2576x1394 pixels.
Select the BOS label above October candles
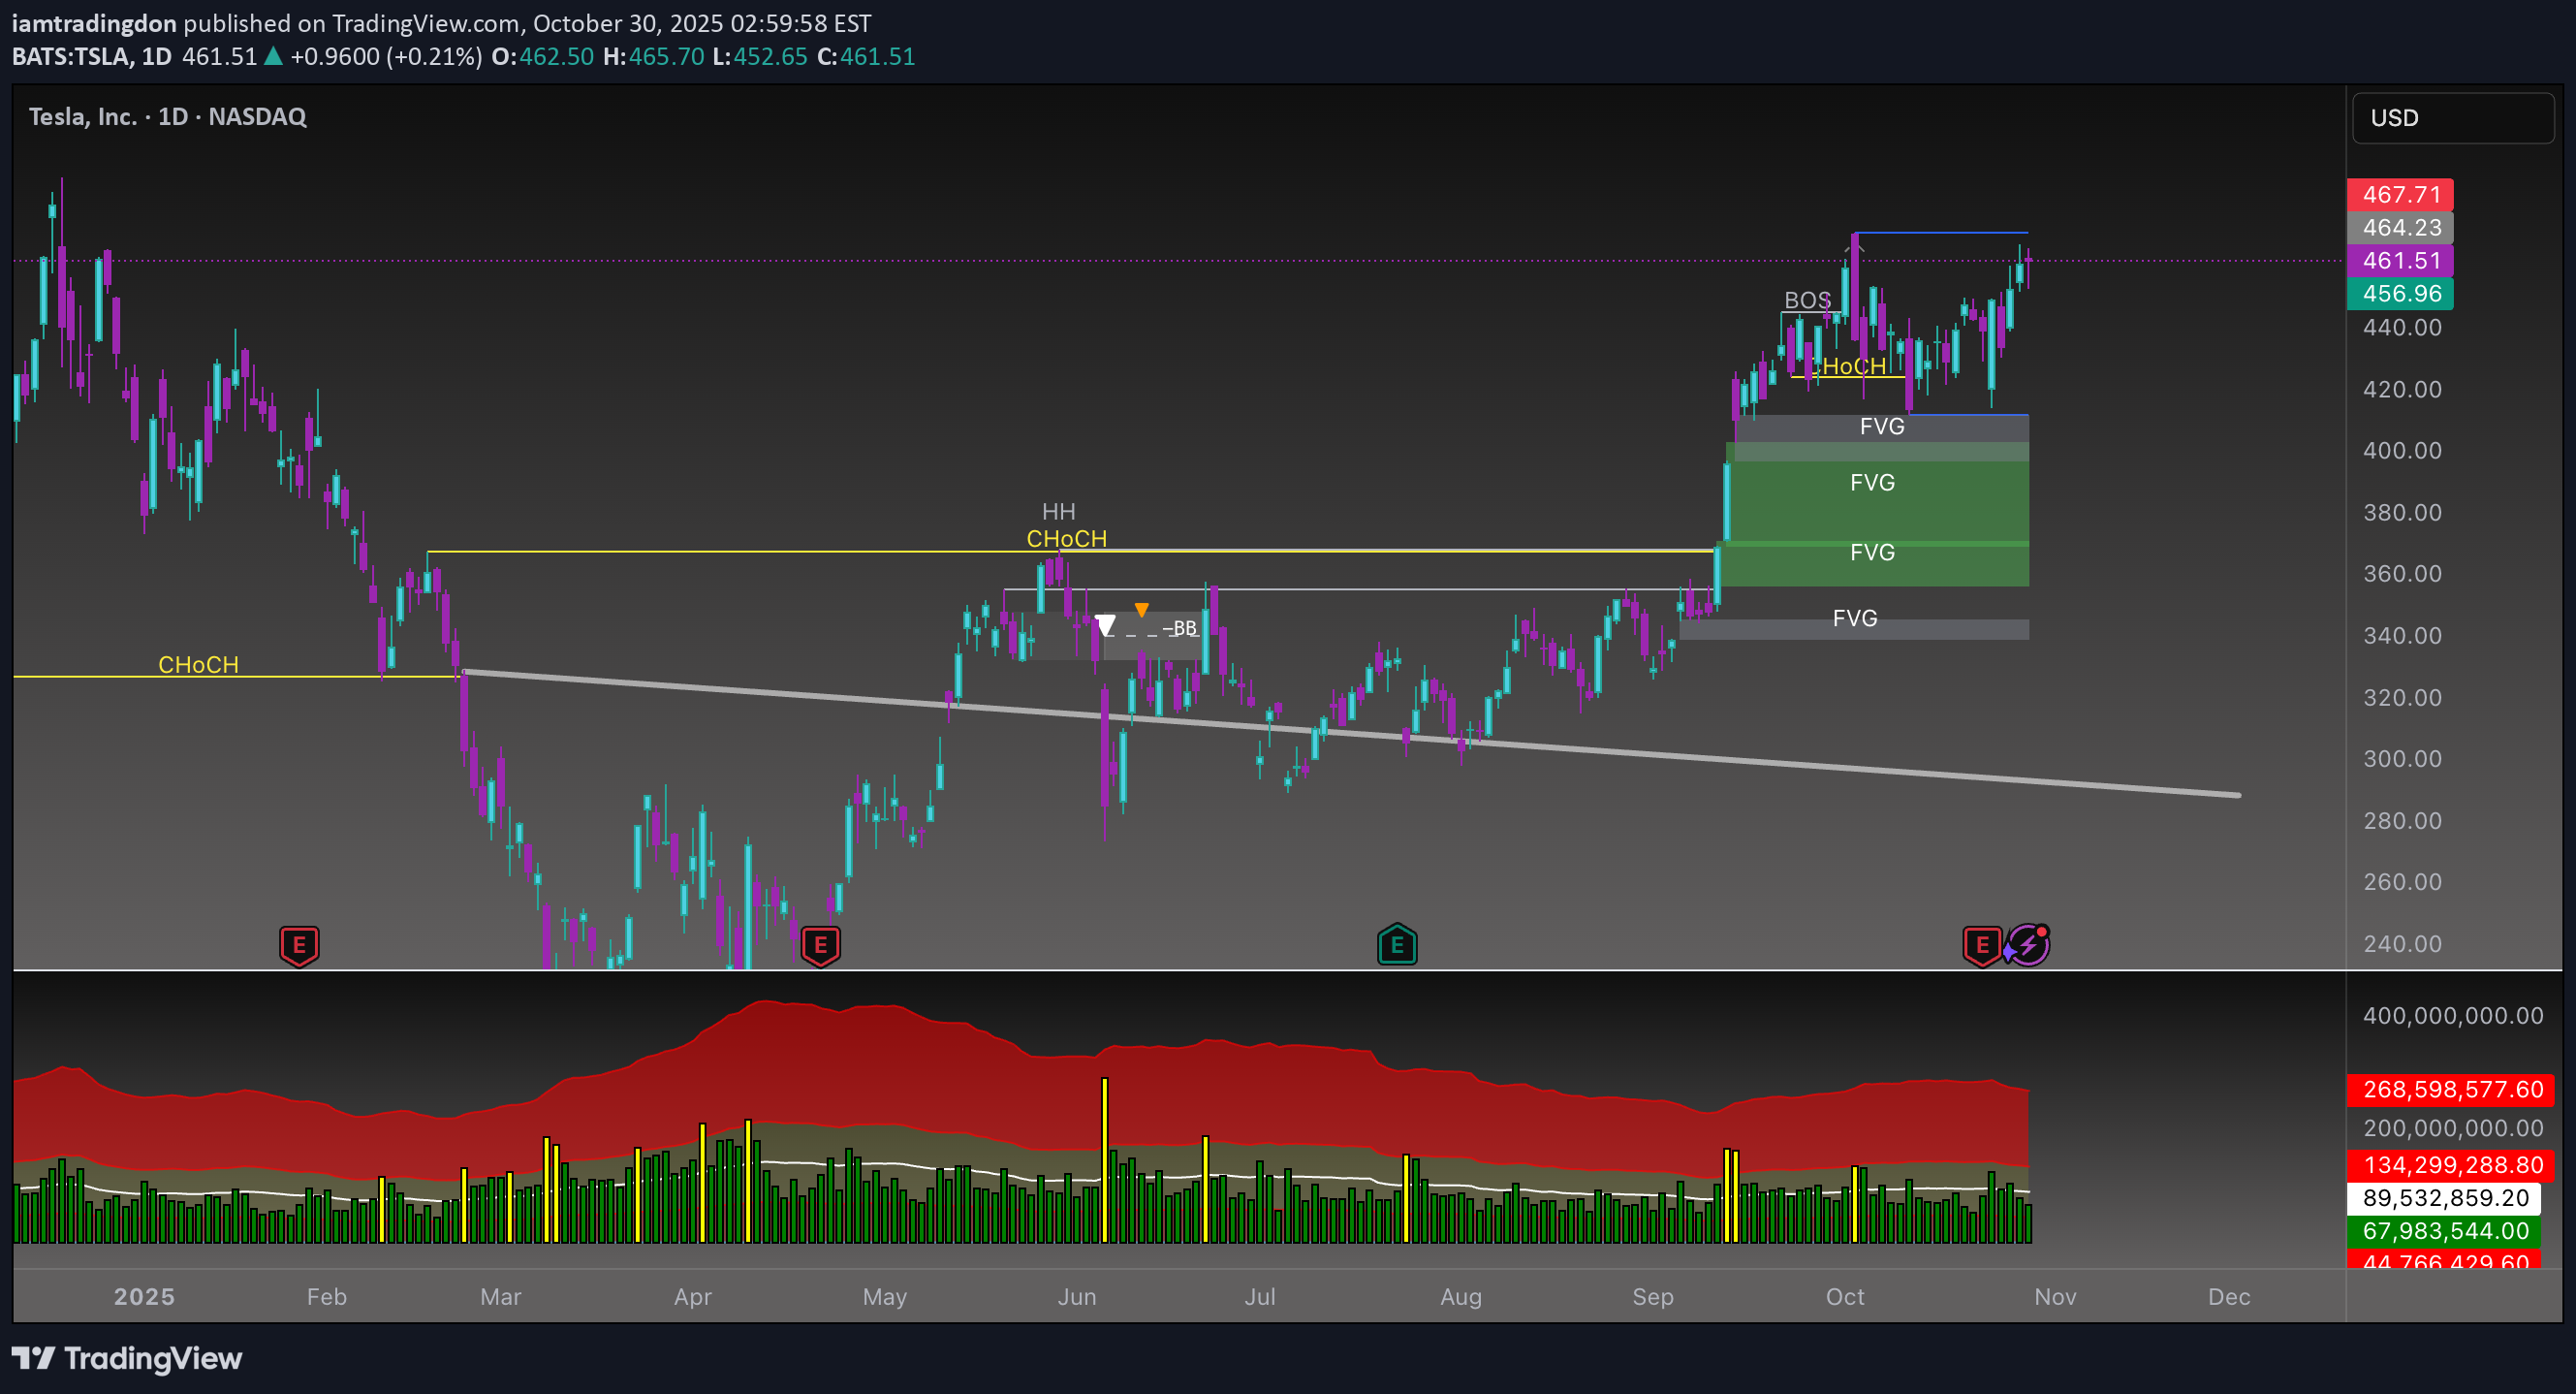point(1808,300)
